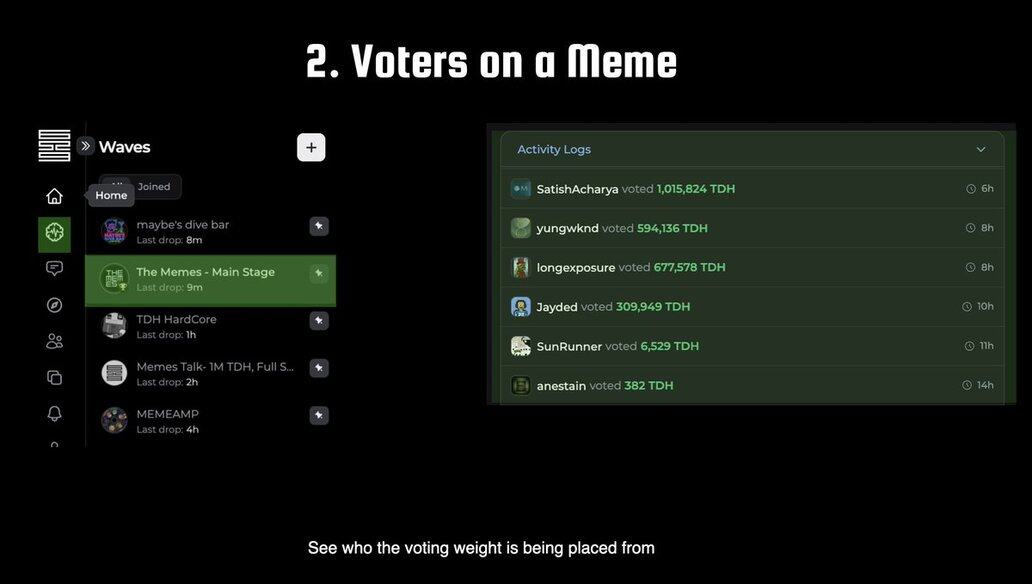Collapse the Activity Logs chevron
This screenshot has height=584, width=1032.
[x=981, y=150]
